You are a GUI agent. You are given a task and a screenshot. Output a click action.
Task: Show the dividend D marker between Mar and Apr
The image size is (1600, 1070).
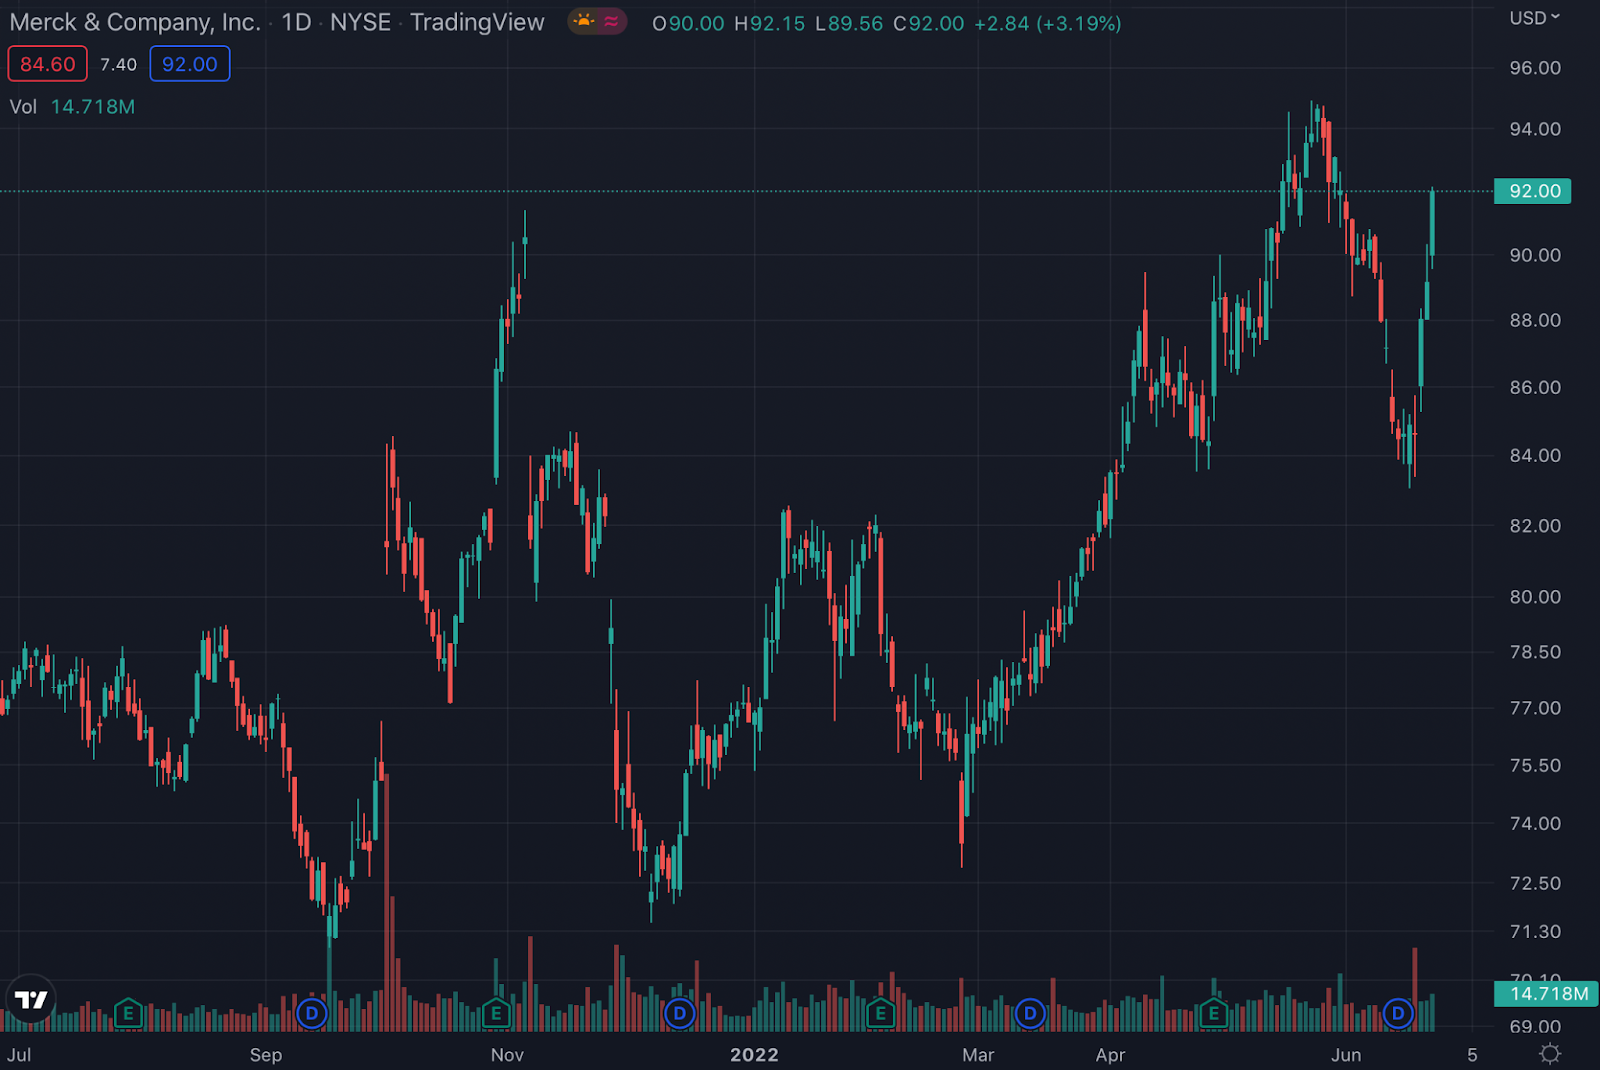pos(1030,1013)
